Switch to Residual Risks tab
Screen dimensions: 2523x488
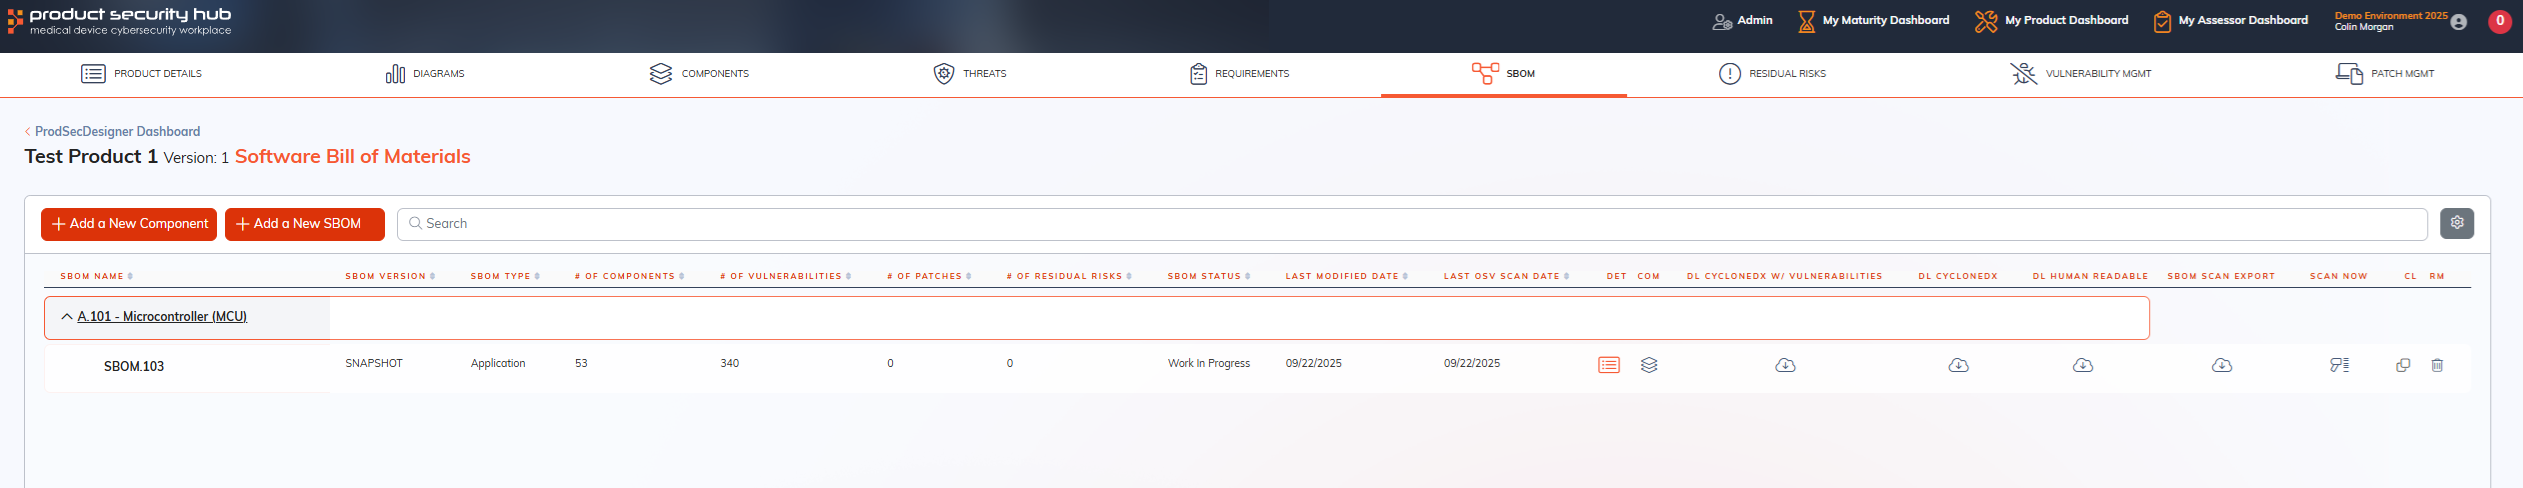1772,74
